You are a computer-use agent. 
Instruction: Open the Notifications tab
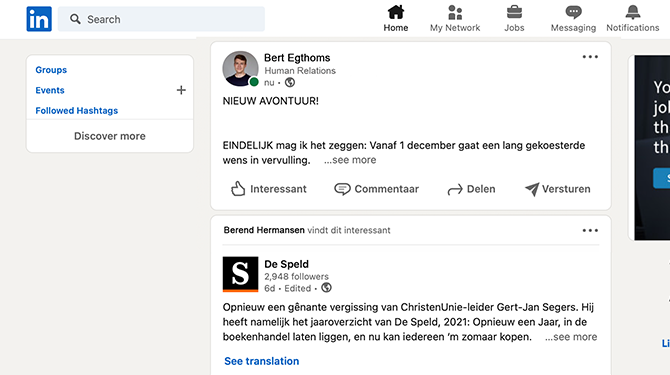click(x=632, y=19)
